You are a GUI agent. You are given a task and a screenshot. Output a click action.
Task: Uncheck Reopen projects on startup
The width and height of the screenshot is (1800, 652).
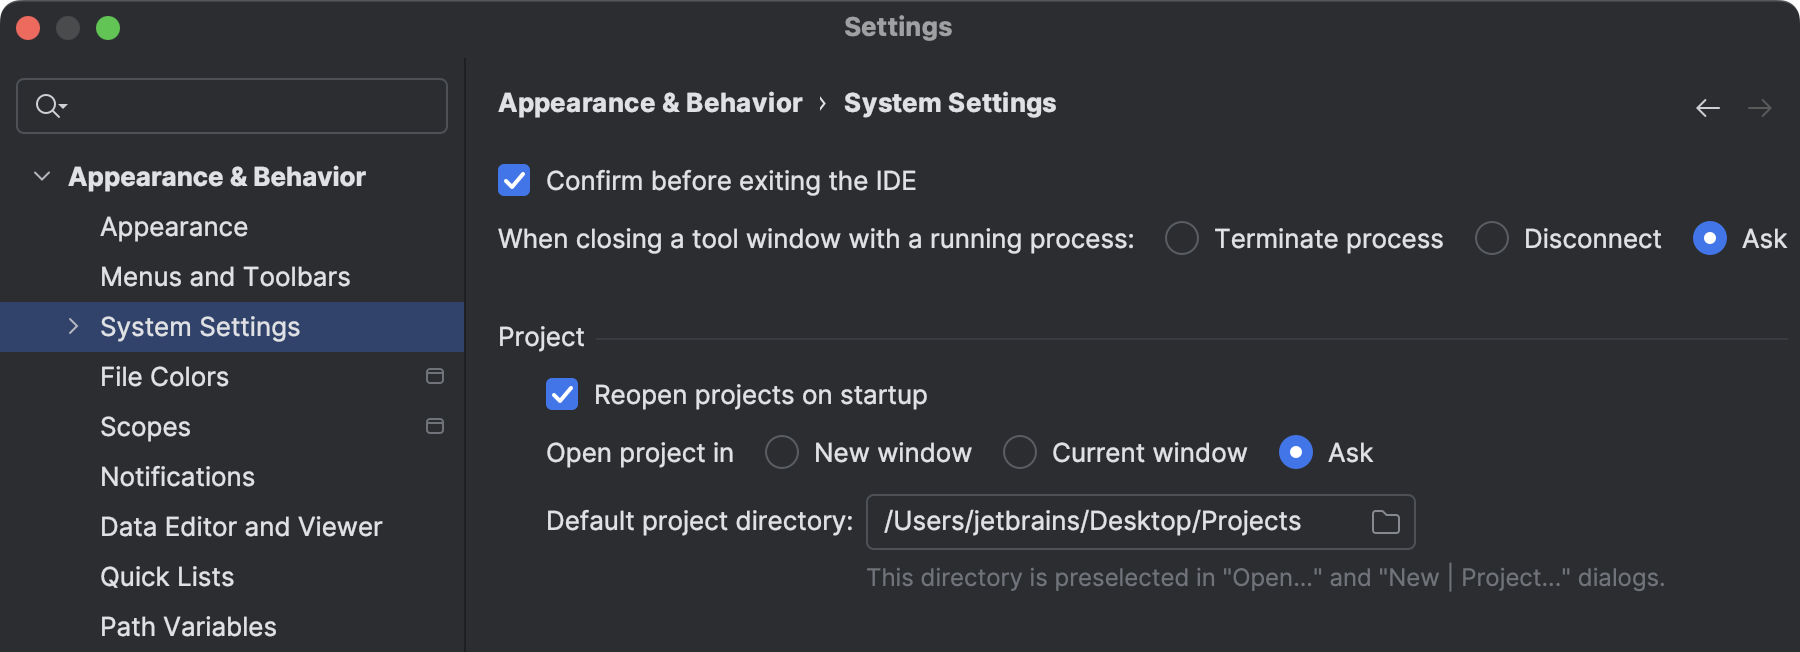[x=562, y=395]
